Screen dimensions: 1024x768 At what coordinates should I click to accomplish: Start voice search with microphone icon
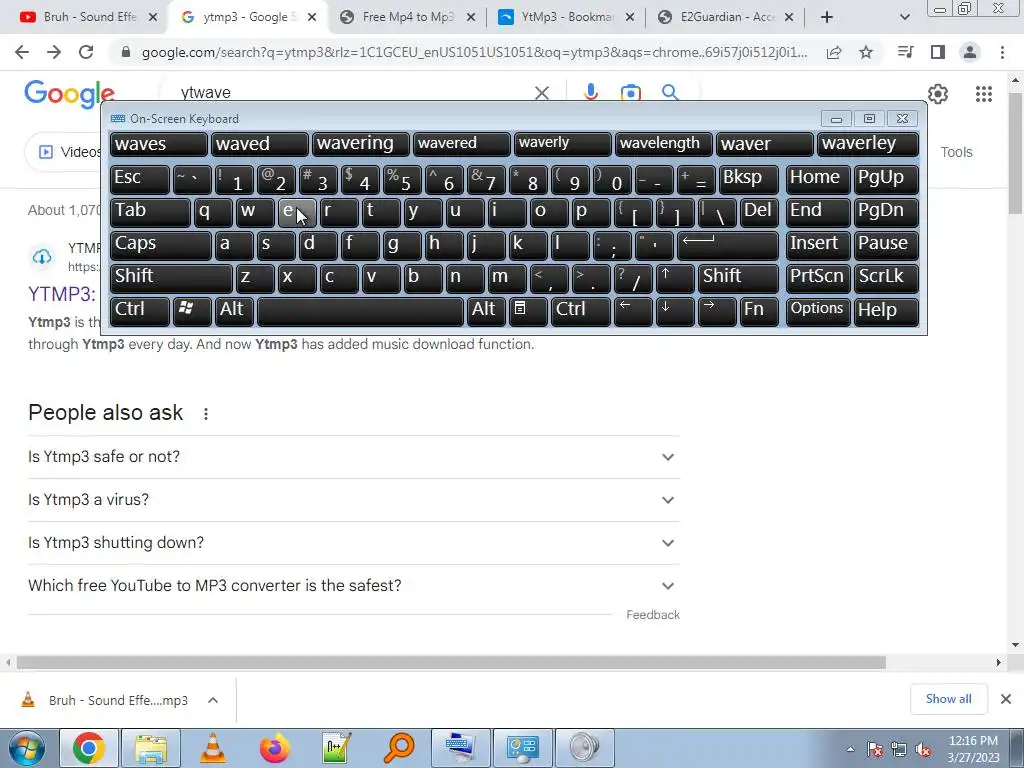[x=590, y=93]
